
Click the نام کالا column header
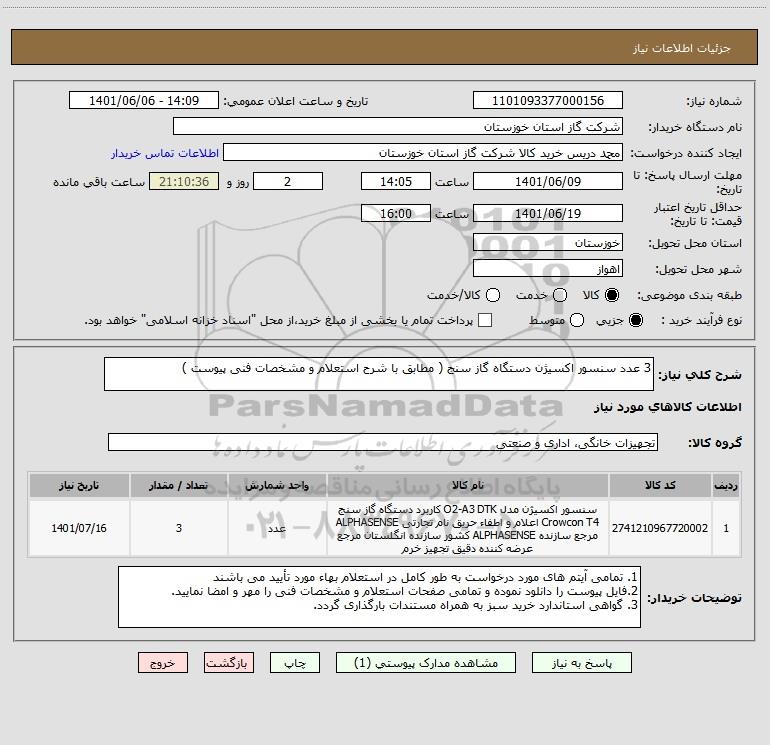click(468, 485)
